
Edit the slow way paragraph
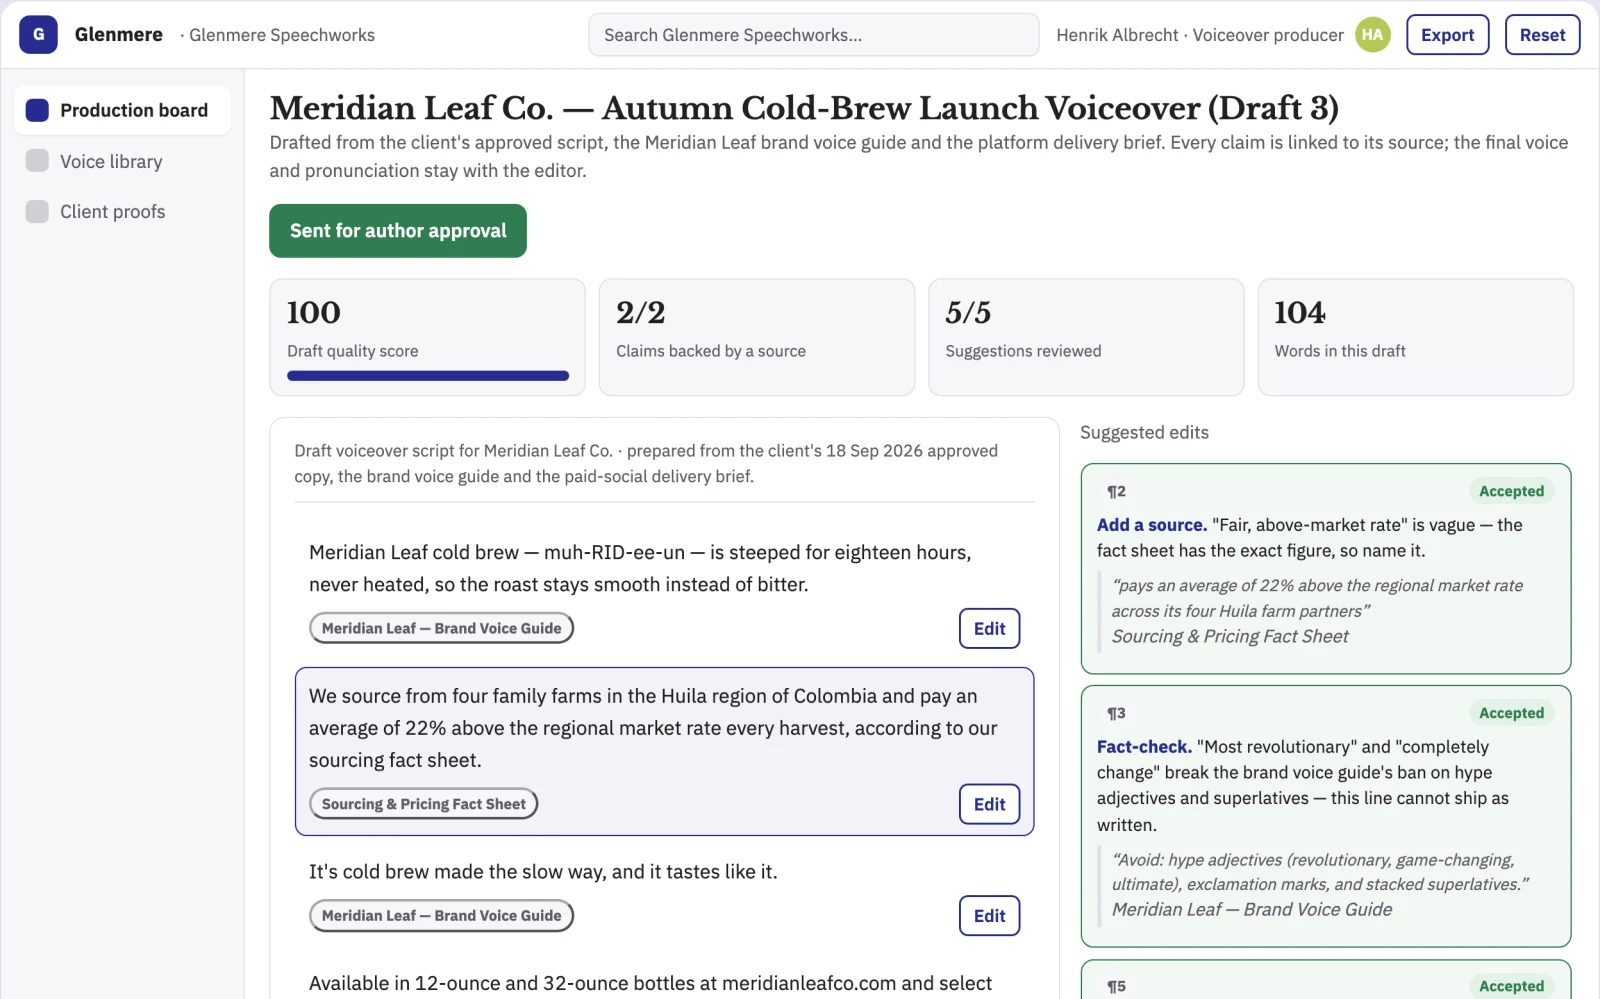click(989, 915)
